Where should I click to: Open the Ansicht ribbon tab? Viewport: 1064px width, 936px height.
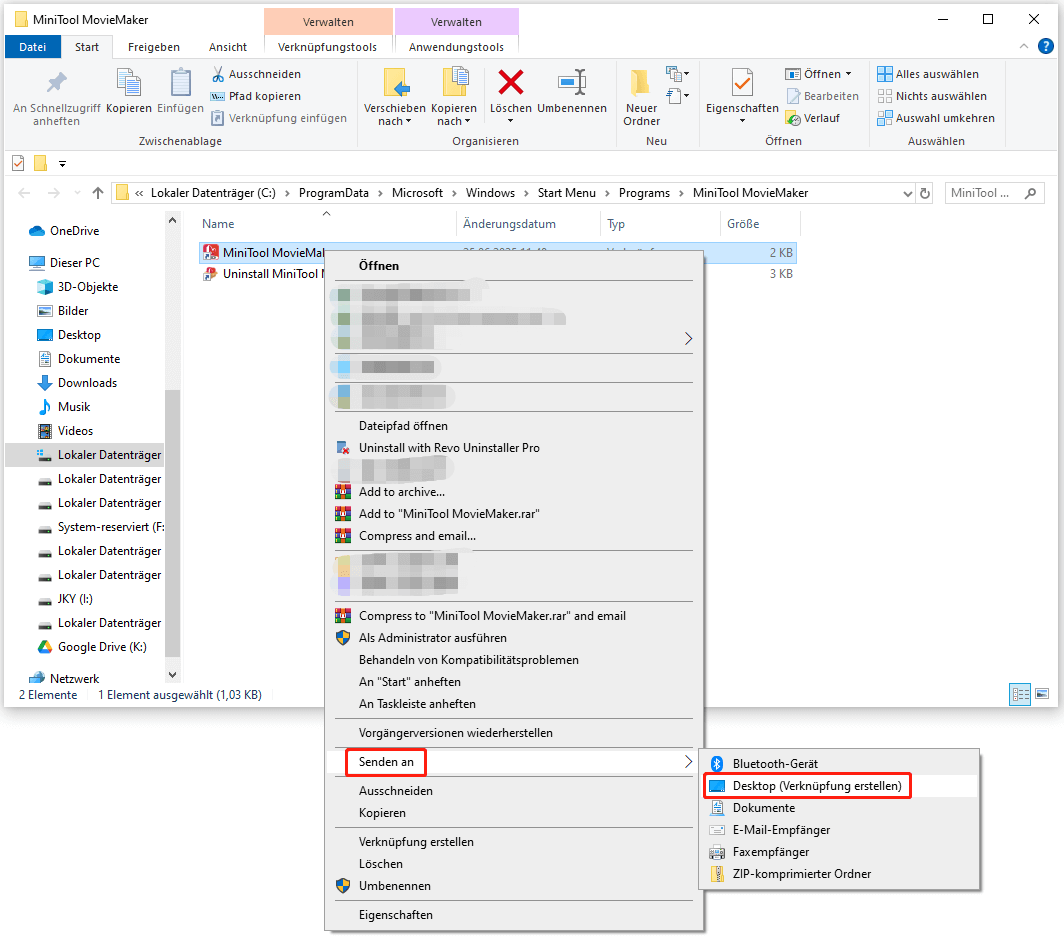click(227, 47)
